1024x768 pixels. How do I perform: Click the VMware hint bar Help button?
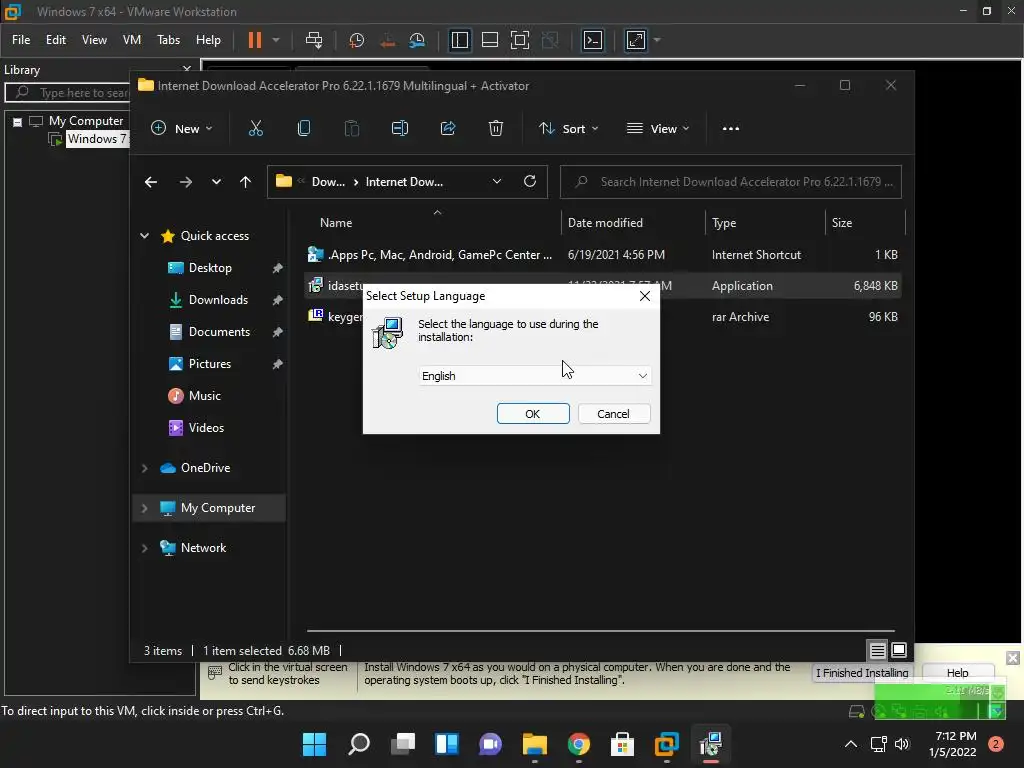tap(958, 673)
